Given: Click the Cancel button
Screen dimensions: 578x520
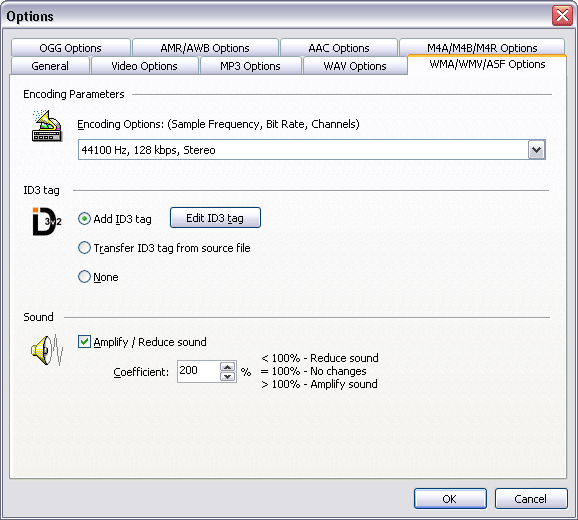Looking at the screenshot, I should pyautogui.click(x=531, y=499).
